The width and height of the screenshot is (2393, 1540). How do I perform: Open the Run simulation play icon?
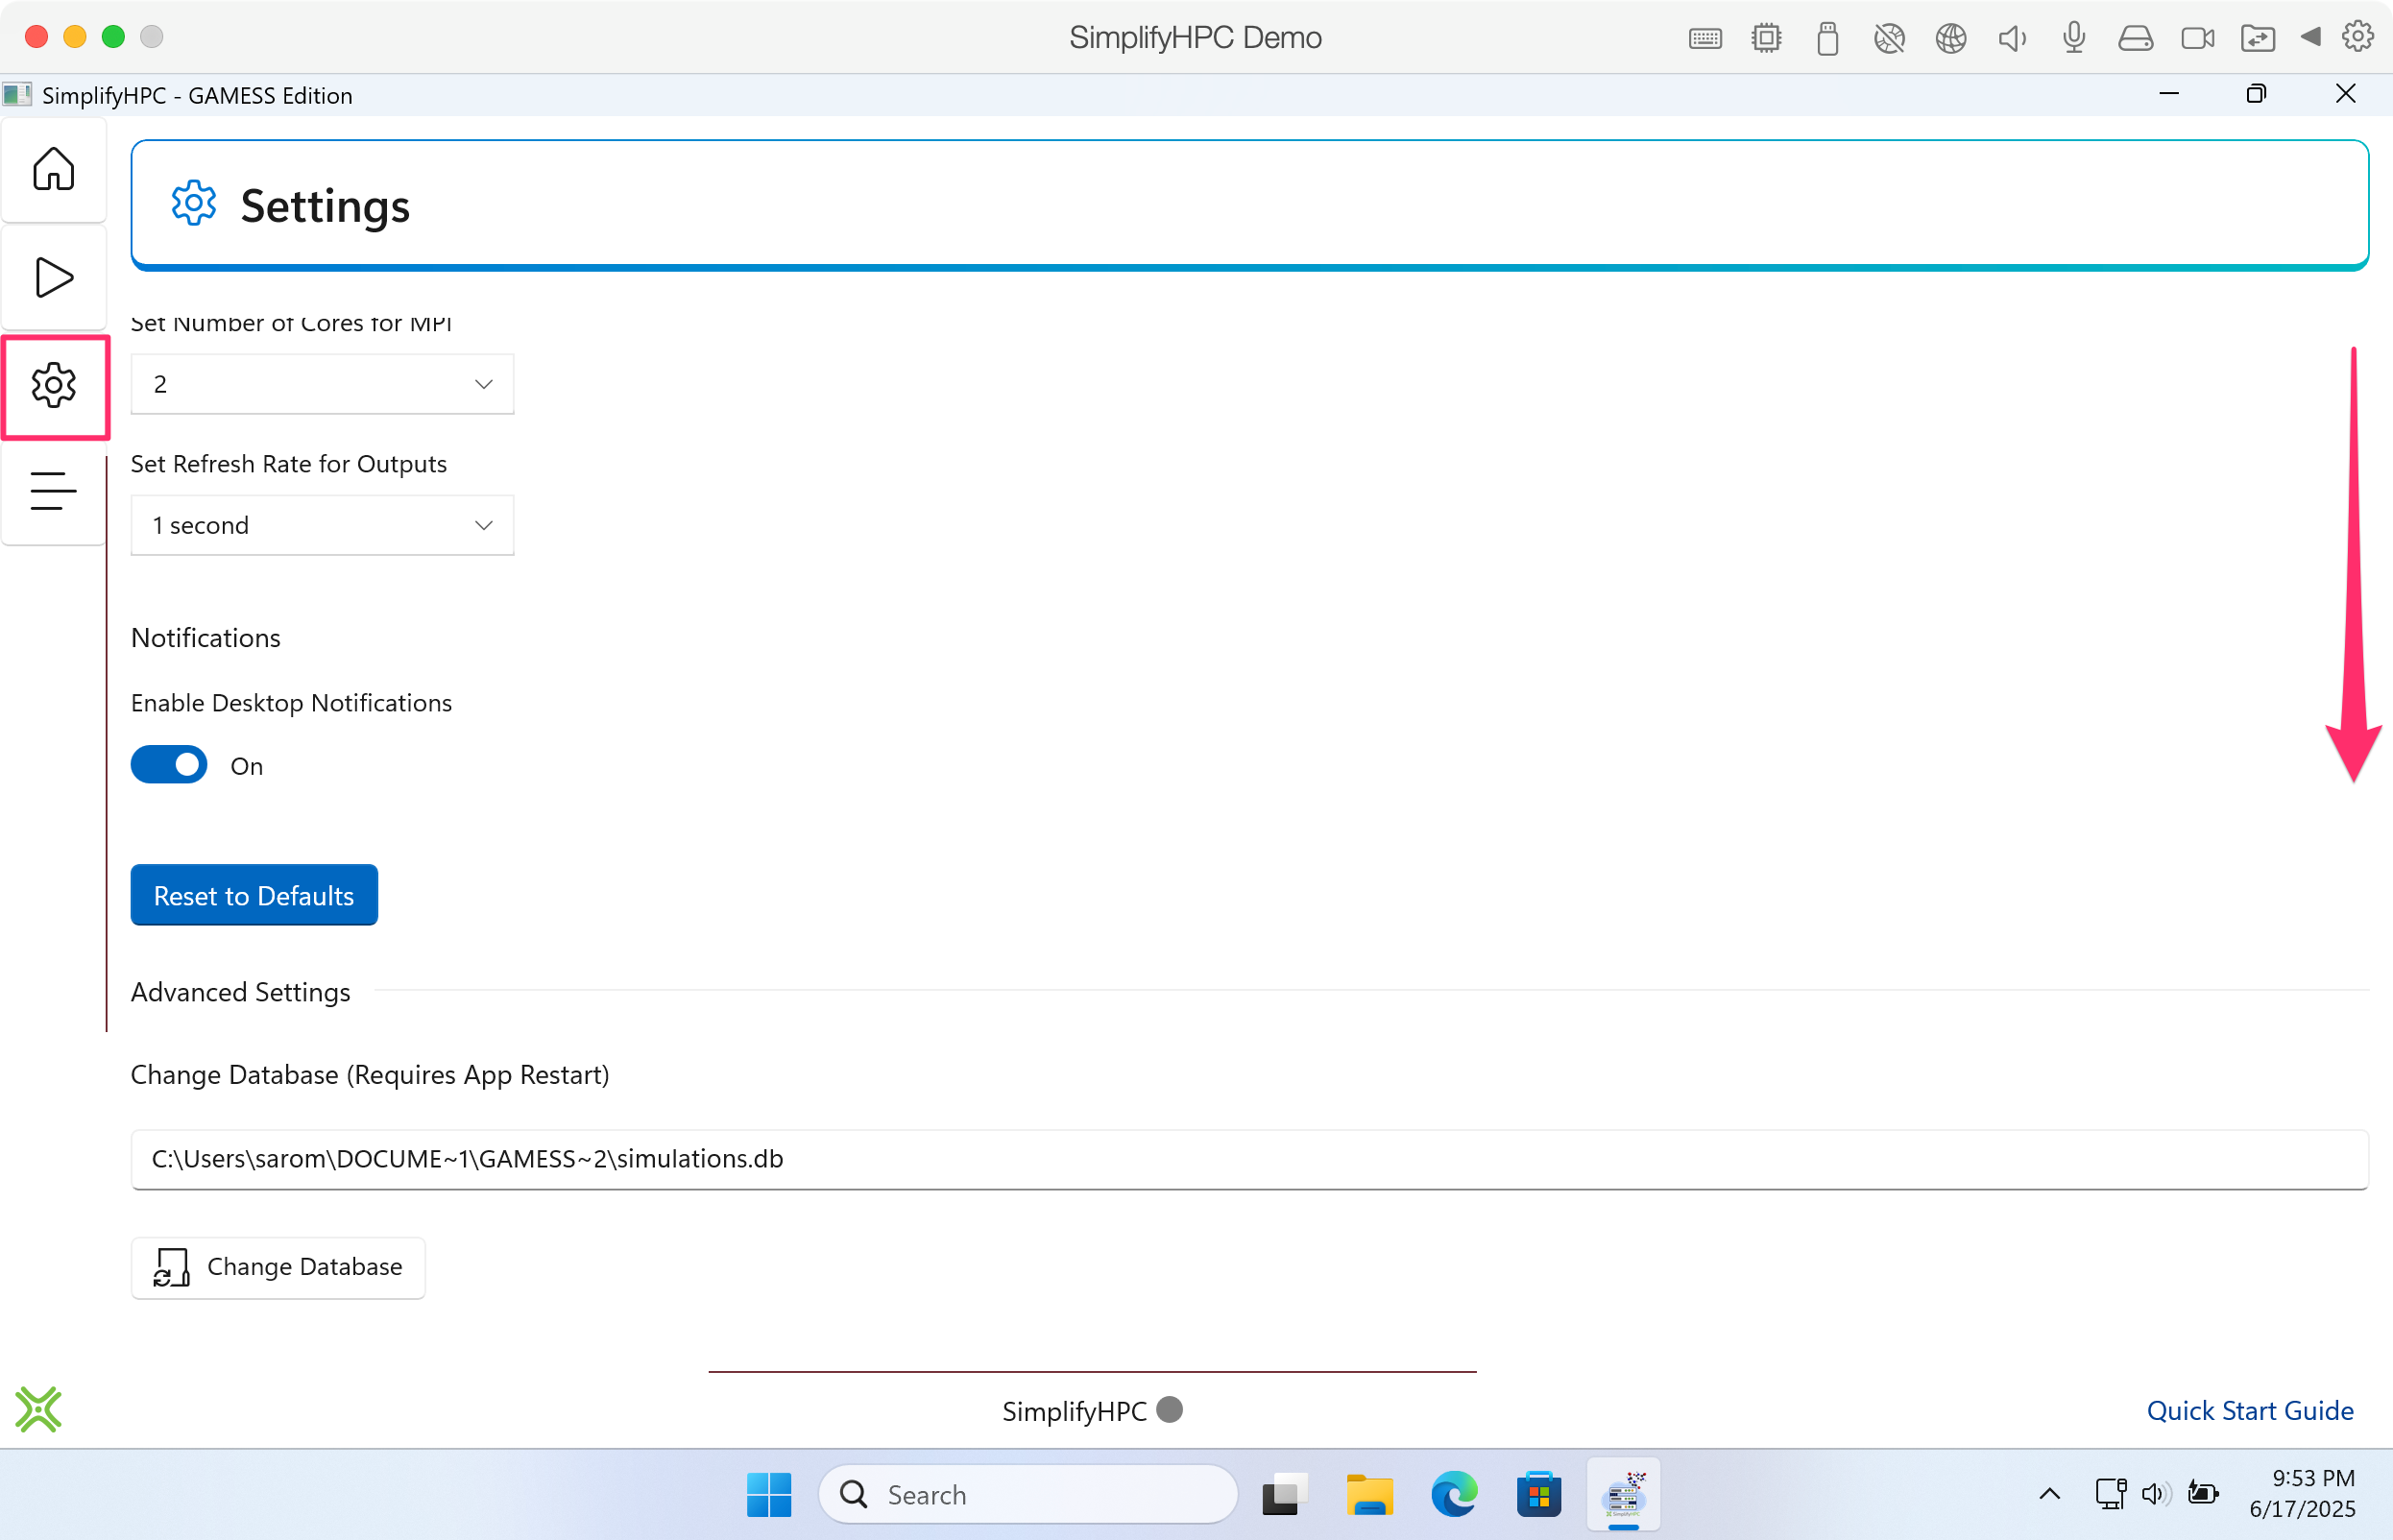[x=53, y=277]
